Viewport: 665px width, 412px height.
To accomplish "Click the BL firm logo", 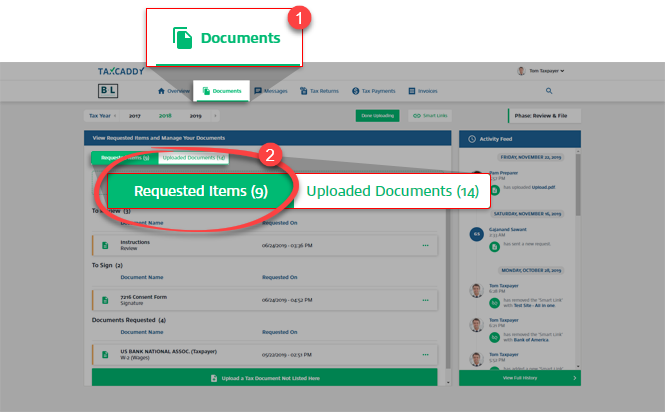I will click(x=108, y=91).
